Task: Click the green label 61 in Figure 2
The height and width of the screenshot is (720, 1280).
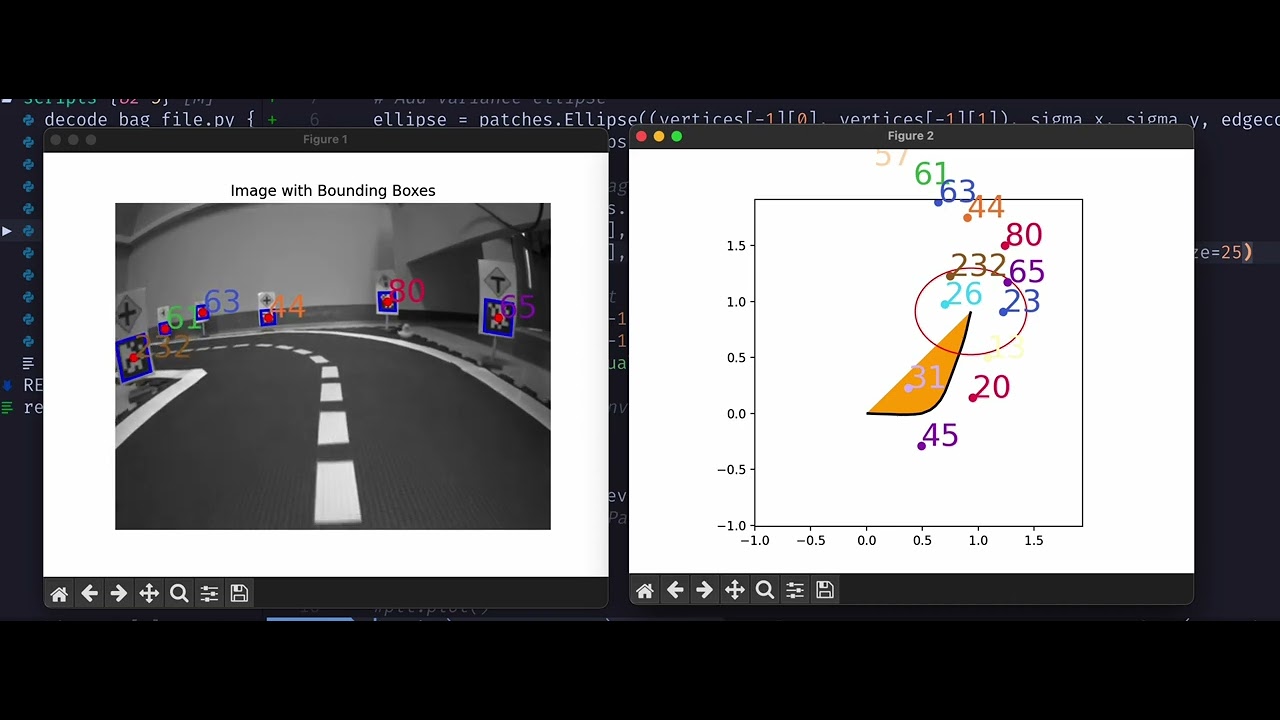Action: pos(932,174)
